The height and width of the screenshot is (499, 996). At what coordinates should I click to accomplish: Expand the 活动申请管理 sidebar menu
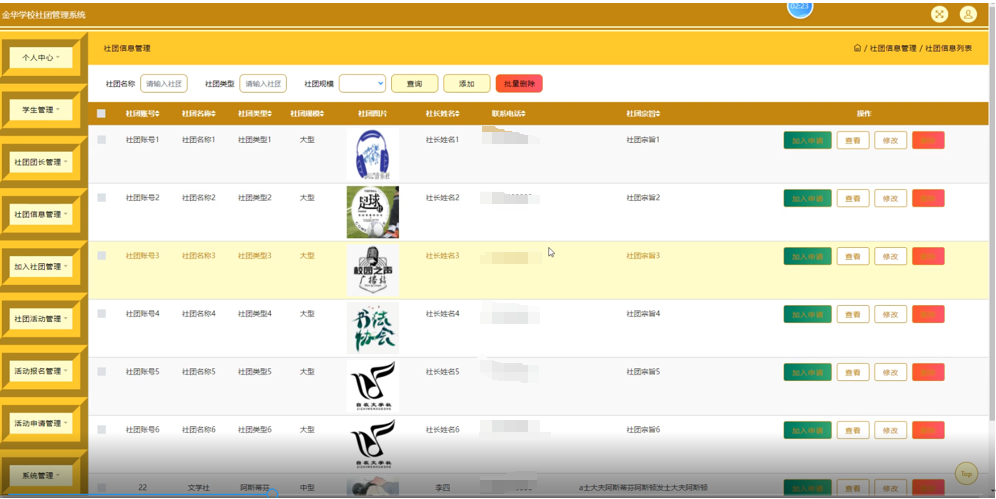(x=41, y=423)
